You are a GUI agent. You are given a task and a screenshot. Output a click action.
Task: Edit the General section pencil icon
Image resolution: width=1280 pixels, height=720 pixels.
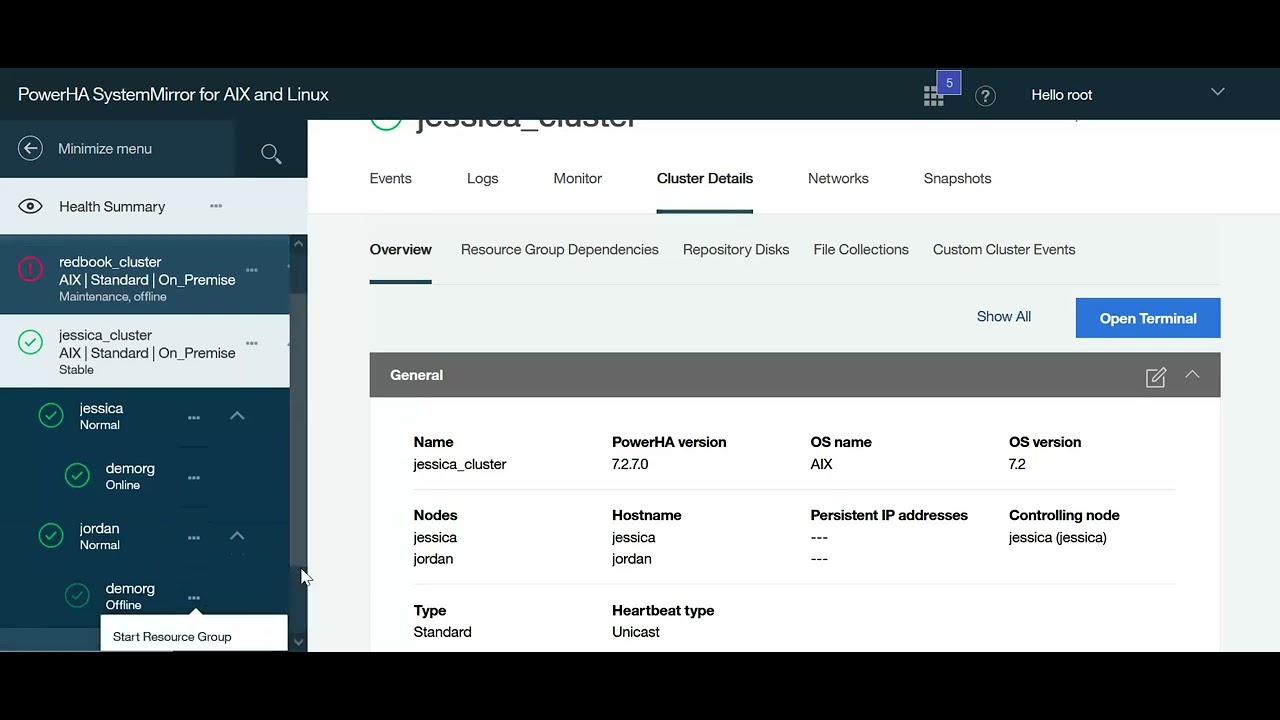pos(1156,377)
